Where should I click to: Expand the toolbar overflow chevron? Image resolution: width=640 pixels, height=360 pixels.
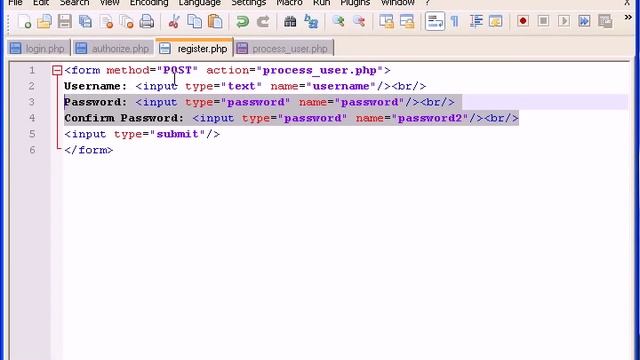tap(628, 17)
